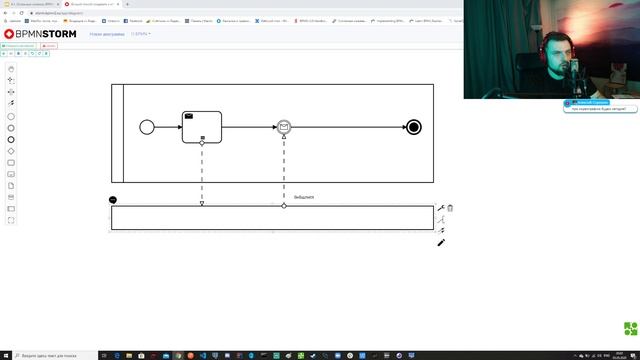Screen dimensions: 640x360
Task: Open pencil edit icon beside pool
Action: coord(441,243)
